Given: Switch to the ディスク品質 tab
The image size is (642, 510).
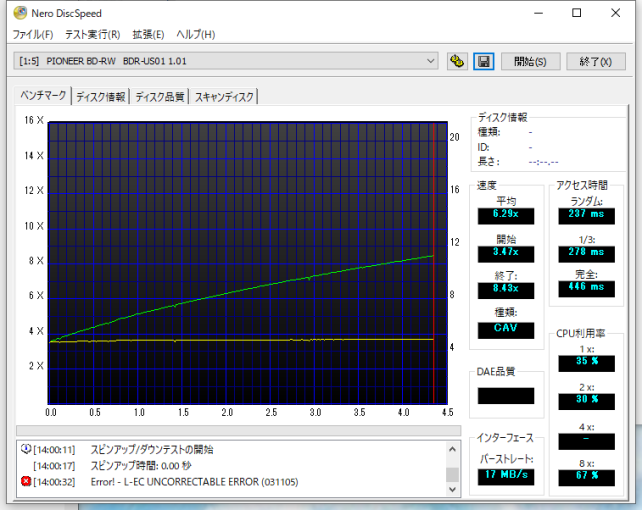Looking at the screenshot, I should click(160, 97).
